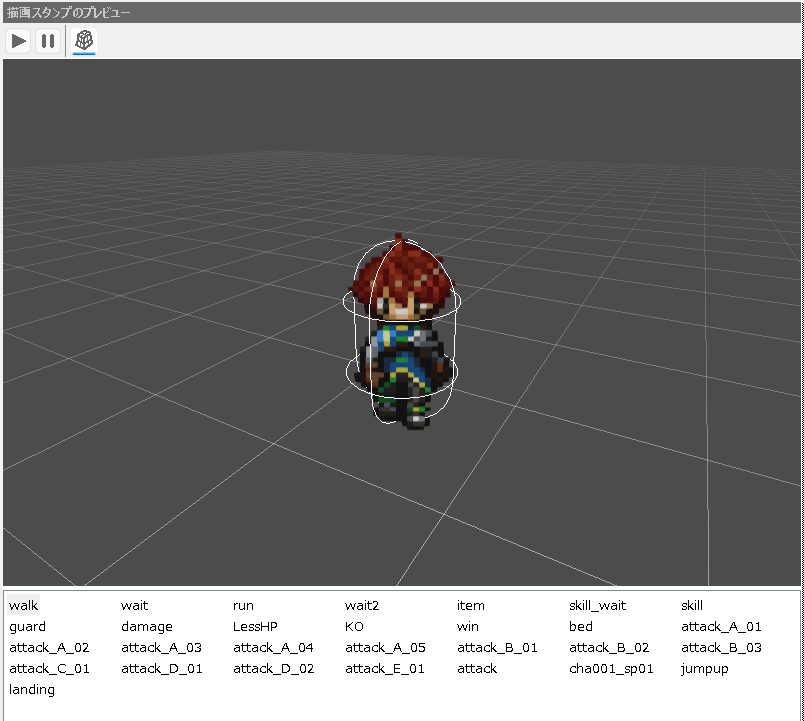The image size is (804, 721).
Task: Choose the bed motion
Action: [580, 626]
